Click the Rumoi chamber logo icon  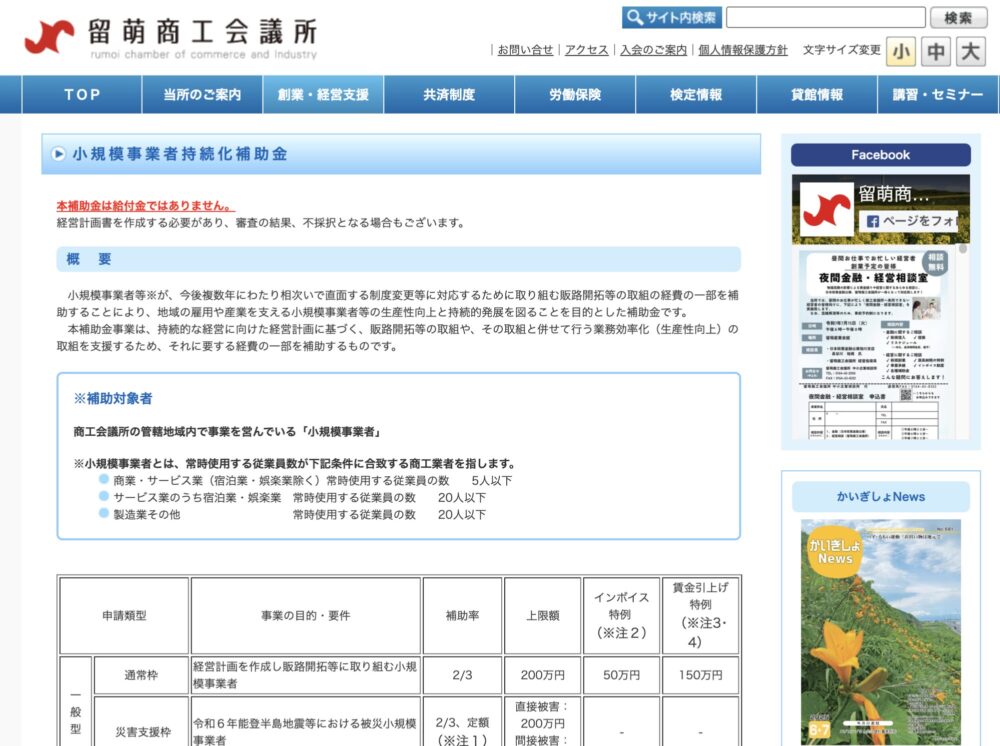(49, 36)
